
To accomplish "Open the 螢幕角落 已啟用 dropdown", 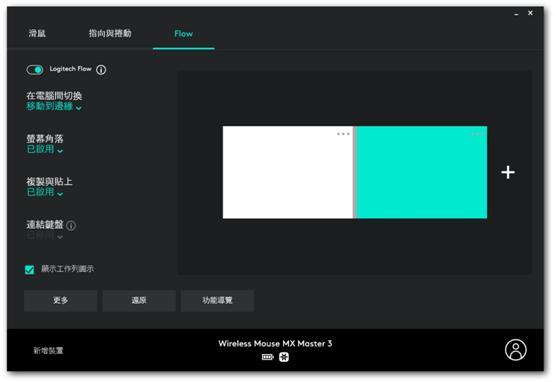I will pyautogui.click(x=45, y=149).
